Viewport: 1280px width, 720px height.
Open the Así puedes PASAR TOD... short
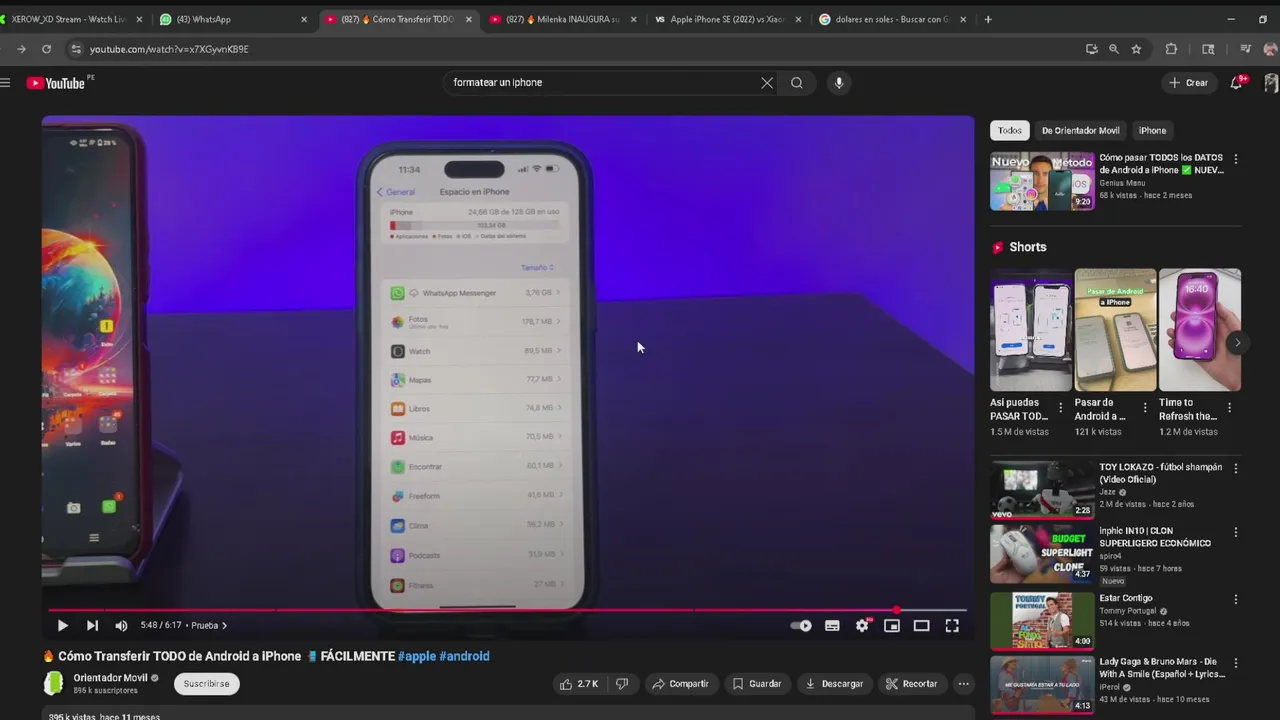[1031, 330]
